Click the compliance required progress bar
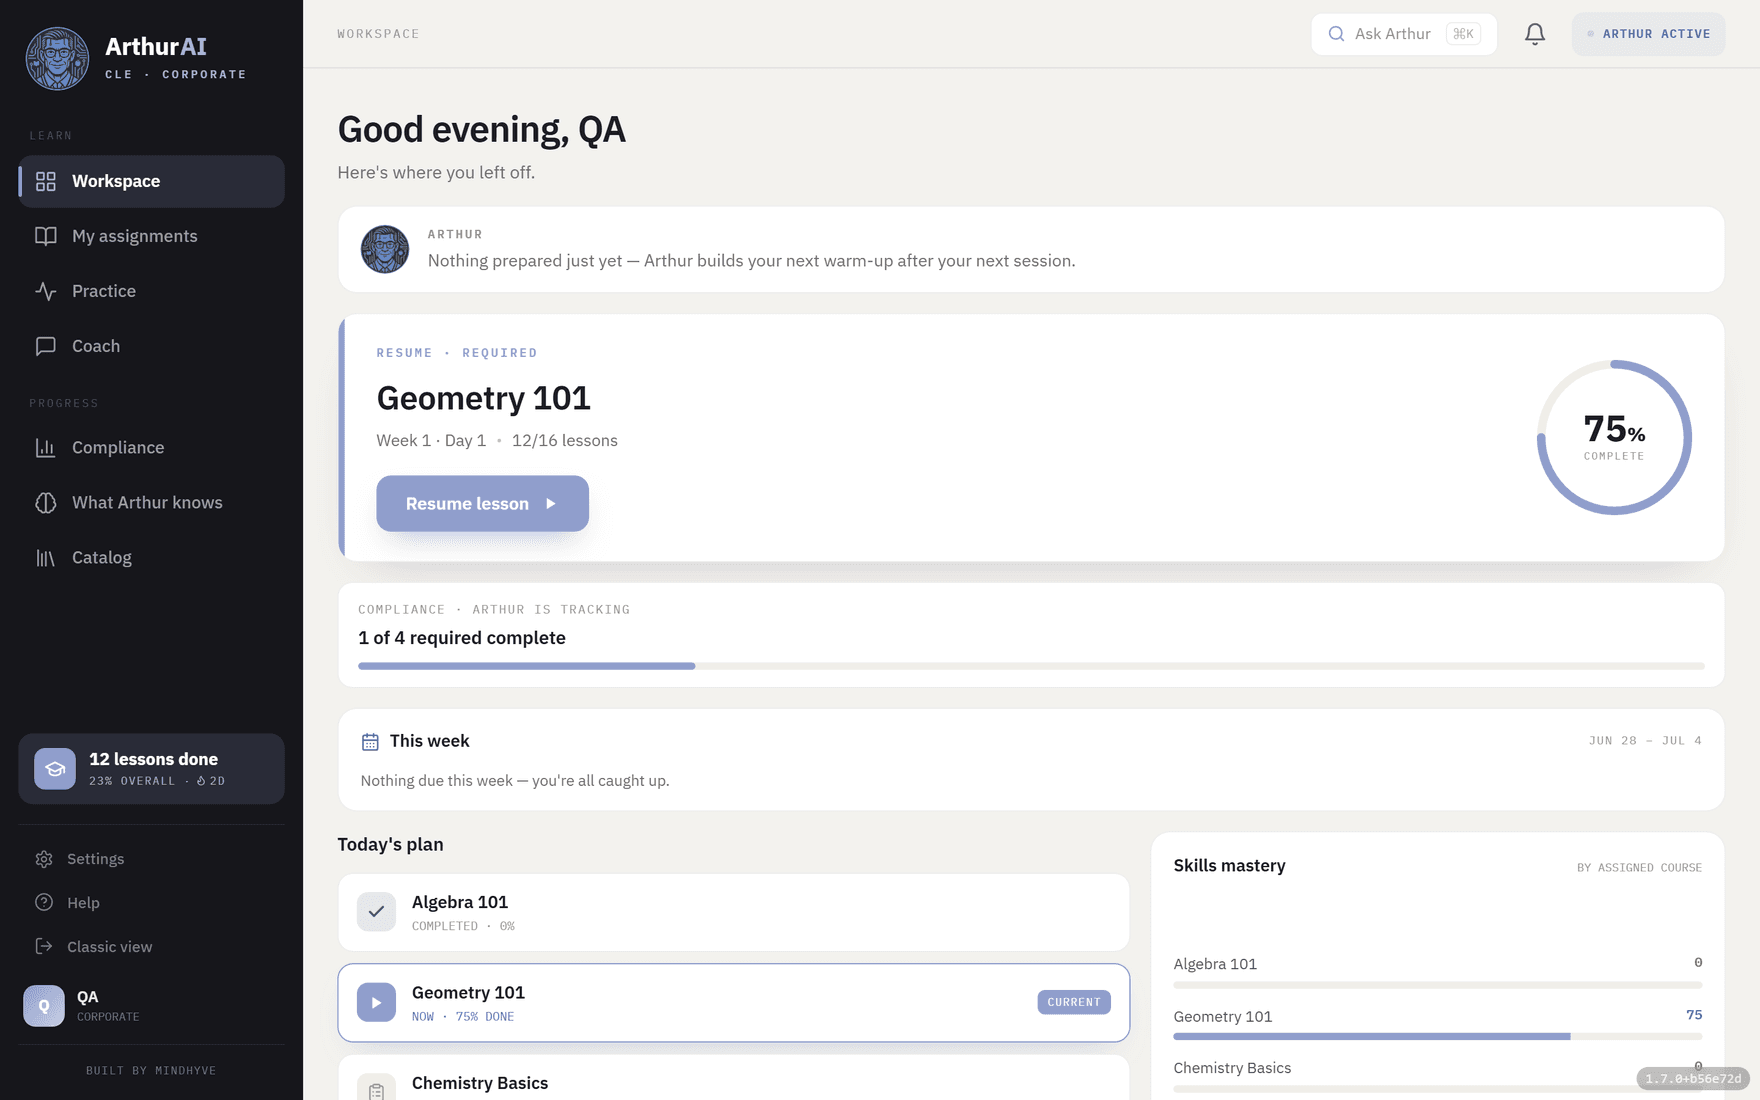 [1031, 666]
